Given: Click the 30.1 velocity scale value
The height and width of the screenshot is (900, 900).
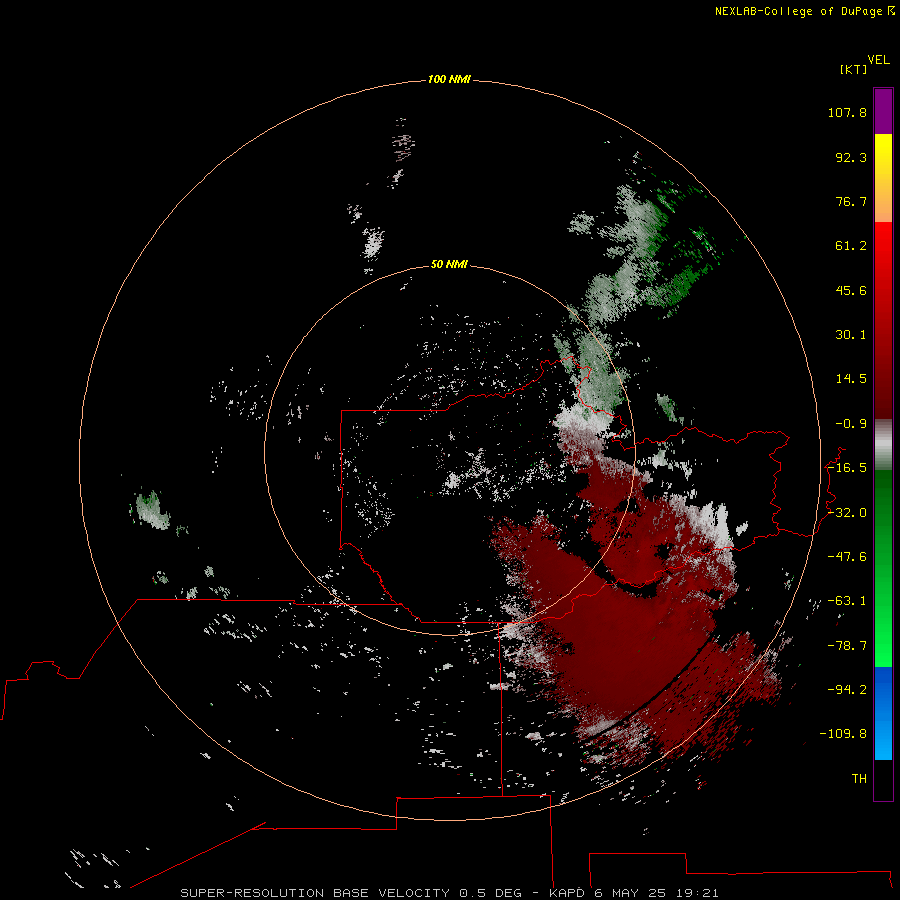Looking at the screenshot, I should [851, 335].
